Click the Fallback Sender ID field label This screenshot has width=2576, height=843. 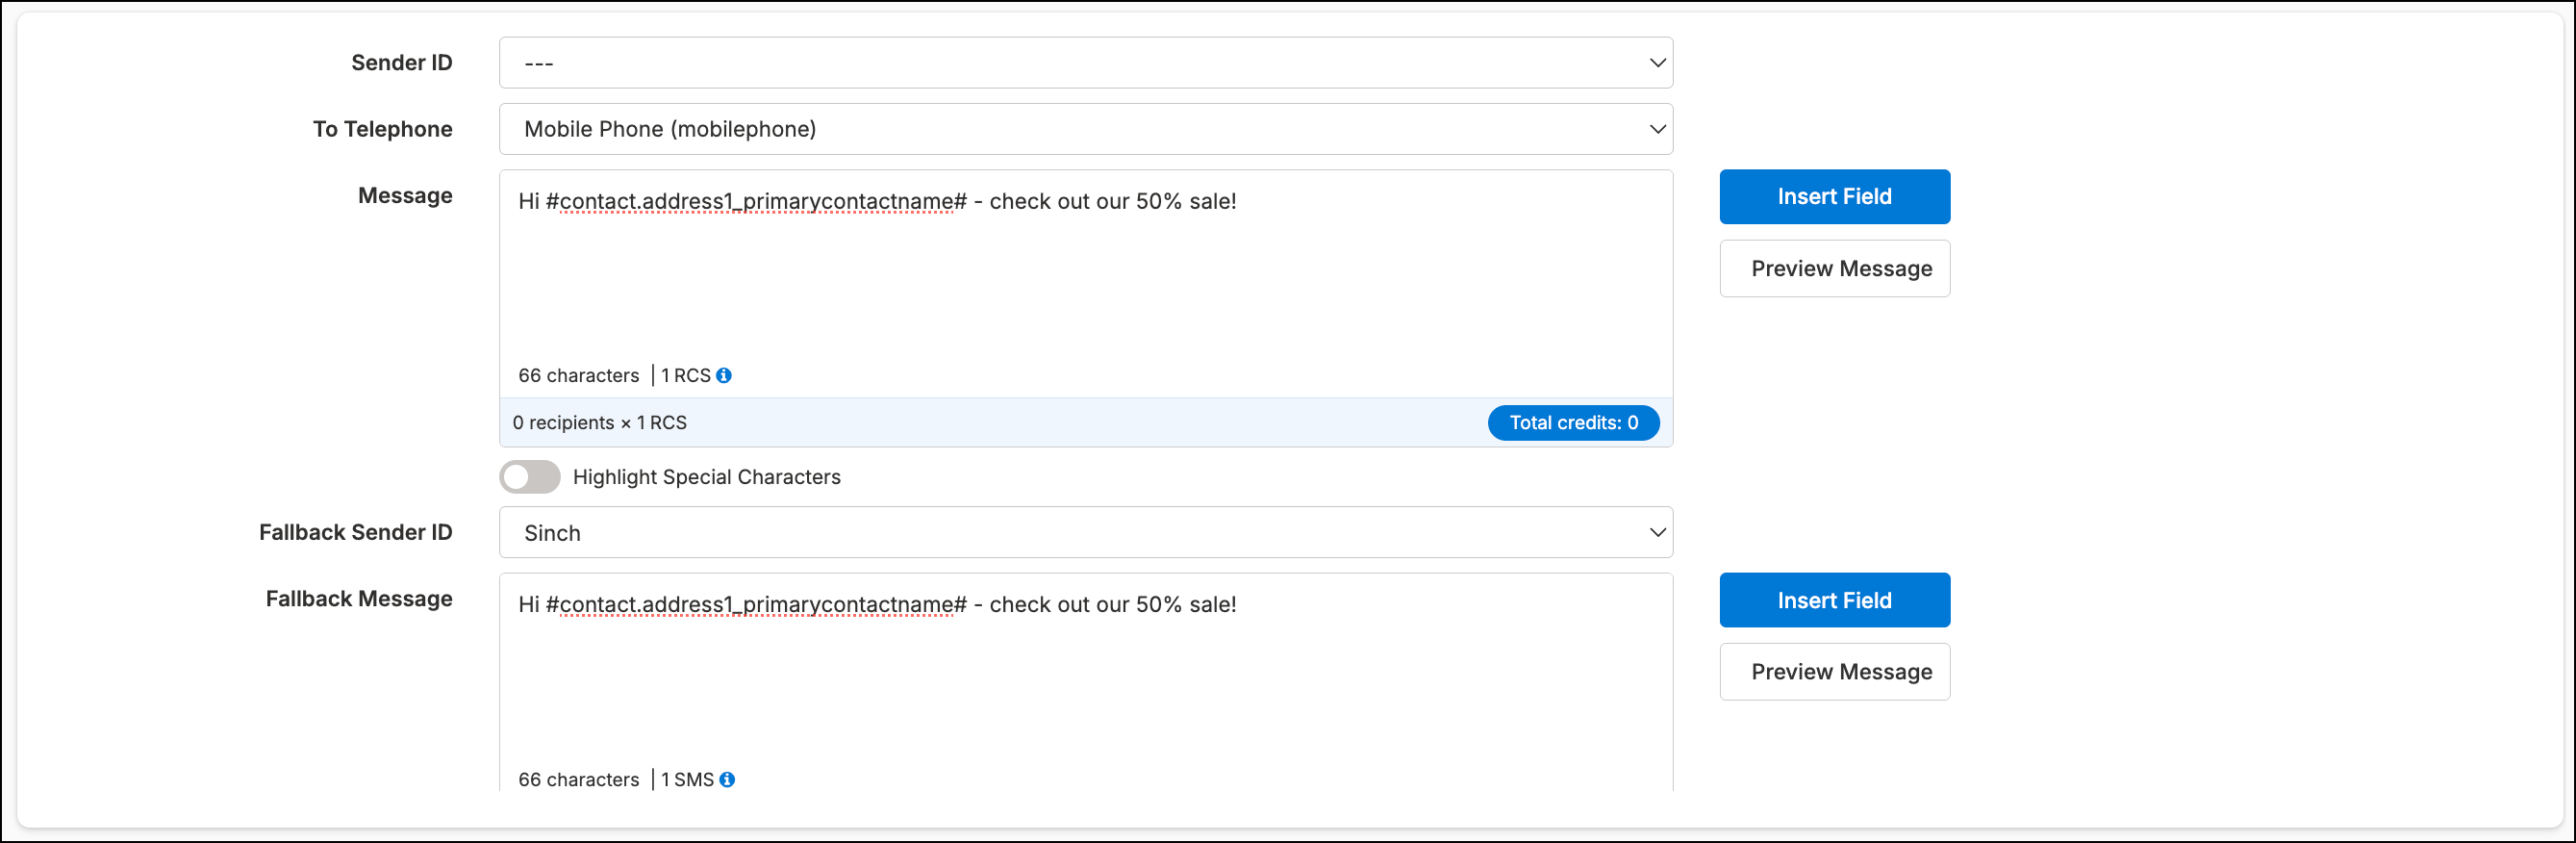[x=355, y=533]
